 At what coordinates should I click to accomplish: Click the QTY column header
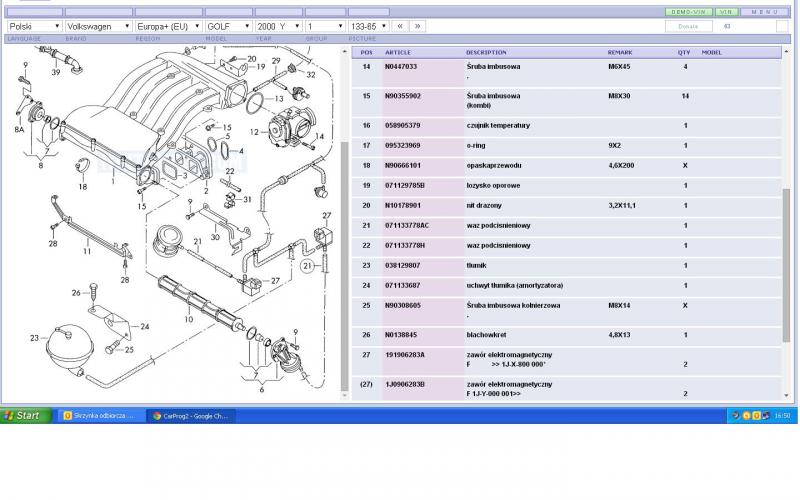tap(684, 53)
